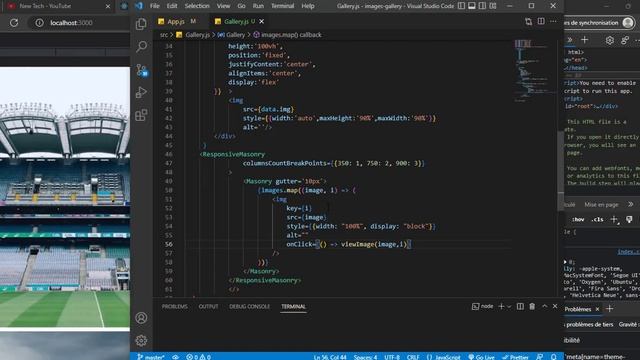Viewport: 640px width, 360px height.
Task: Click Ln 56, Col 44 status item
Action: pyautogui.click(x=330, y=356)
